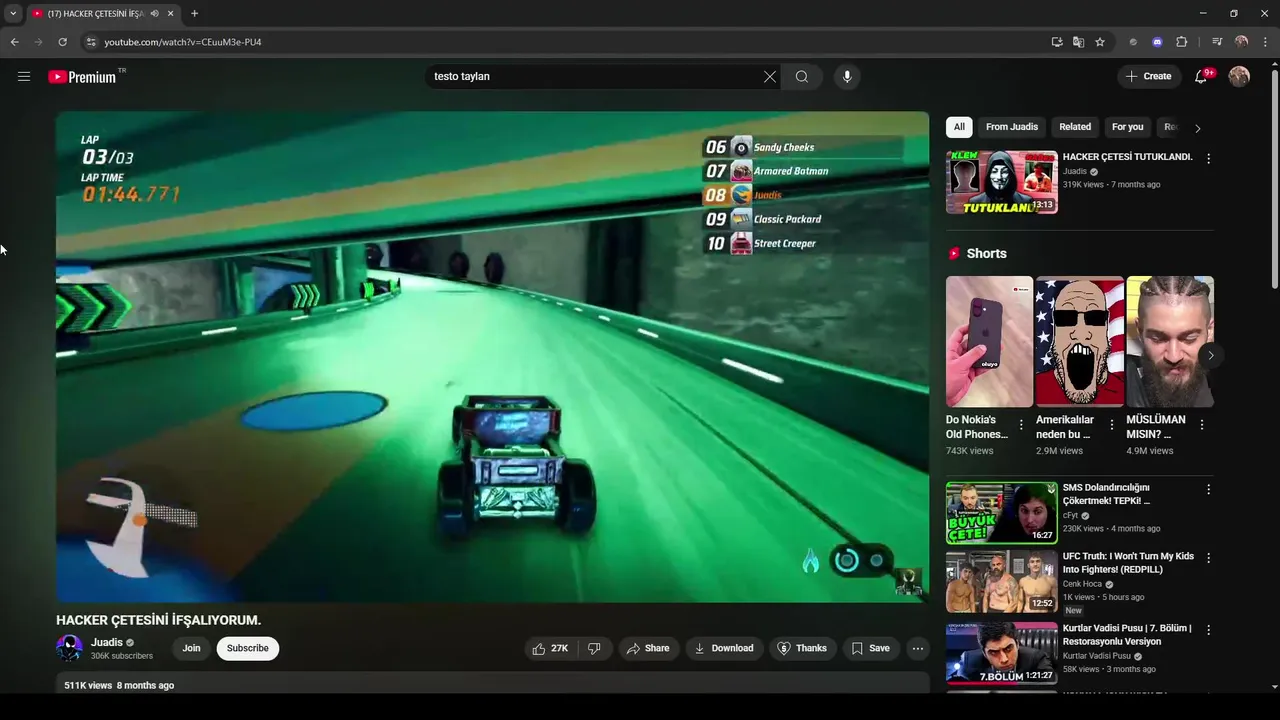The image size is (1280, 720).
Task: Open Cenk Hoca channel link
Action: point(1082,585)
